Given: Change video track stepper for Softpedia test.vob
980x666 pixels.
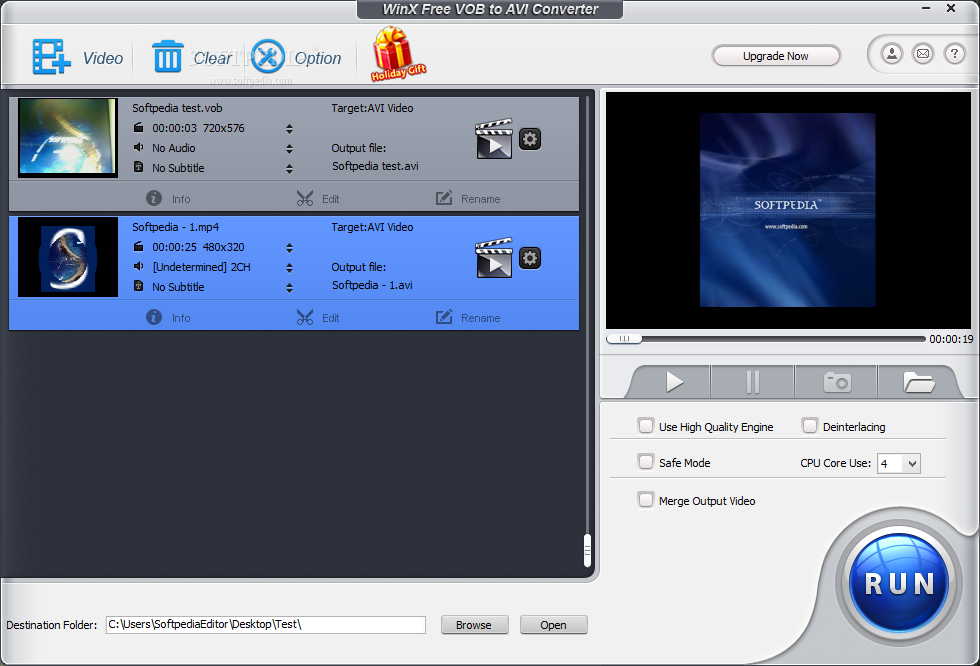Looking at the screenshot, I should click(289, 129).
